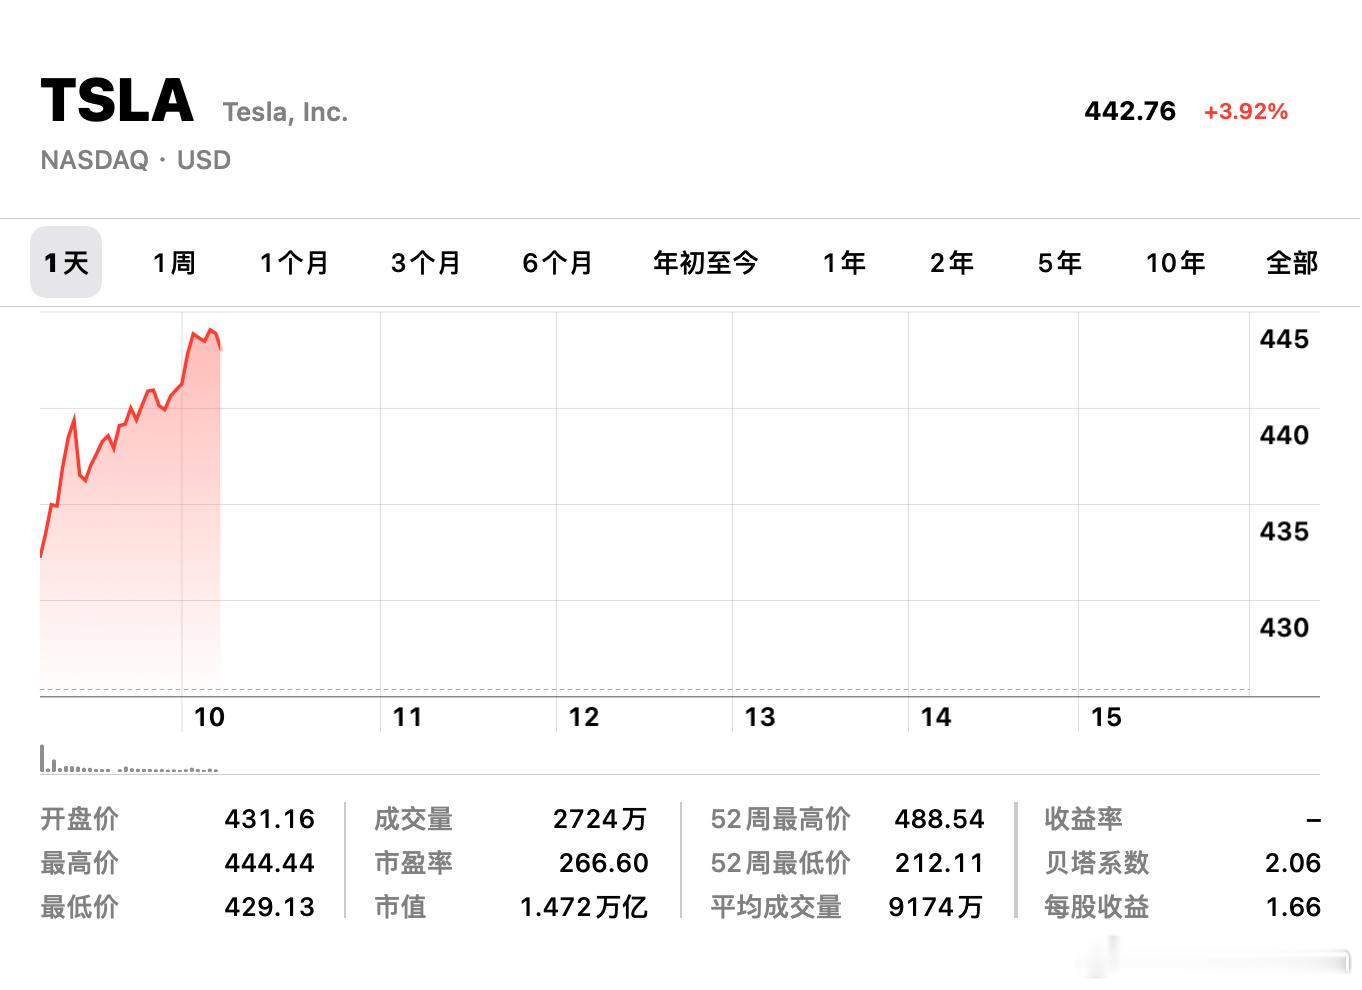The width and height of the screenshot is (1362, 990).
Task: Click the 52周最低价 label
Action: 780,863
